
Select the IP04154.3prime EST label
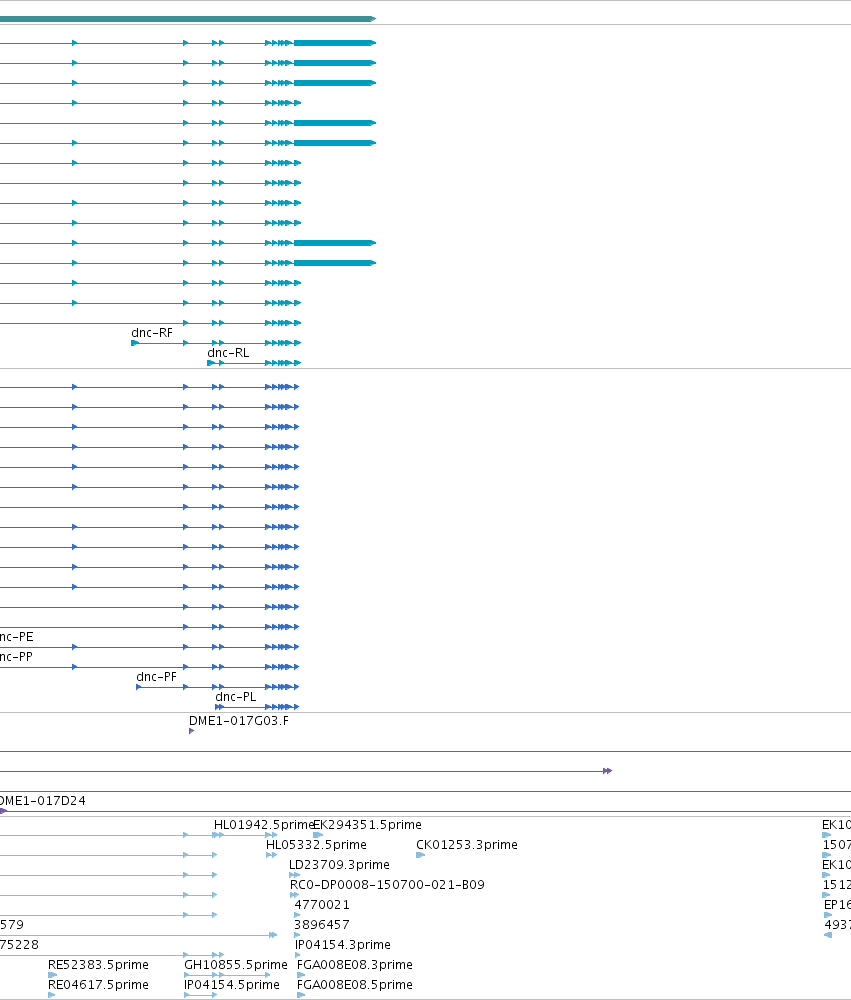[x=343, y=945]
